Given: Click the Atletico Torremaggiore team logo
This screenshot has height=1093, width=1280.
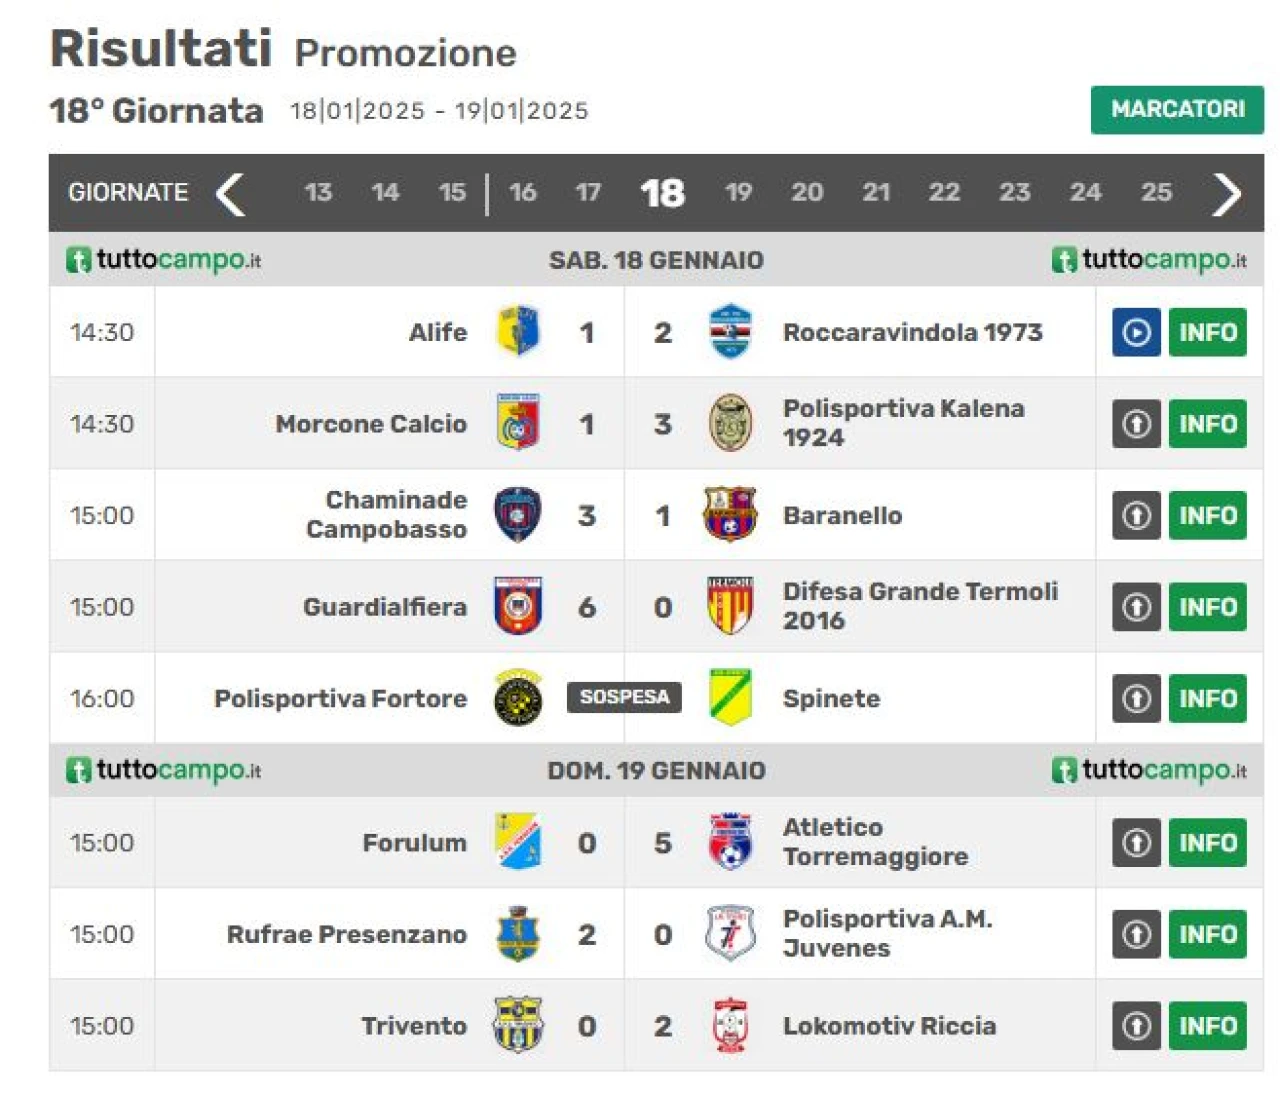Looking at the screenshot, I should pyautogui.click(x=730, y=842).
